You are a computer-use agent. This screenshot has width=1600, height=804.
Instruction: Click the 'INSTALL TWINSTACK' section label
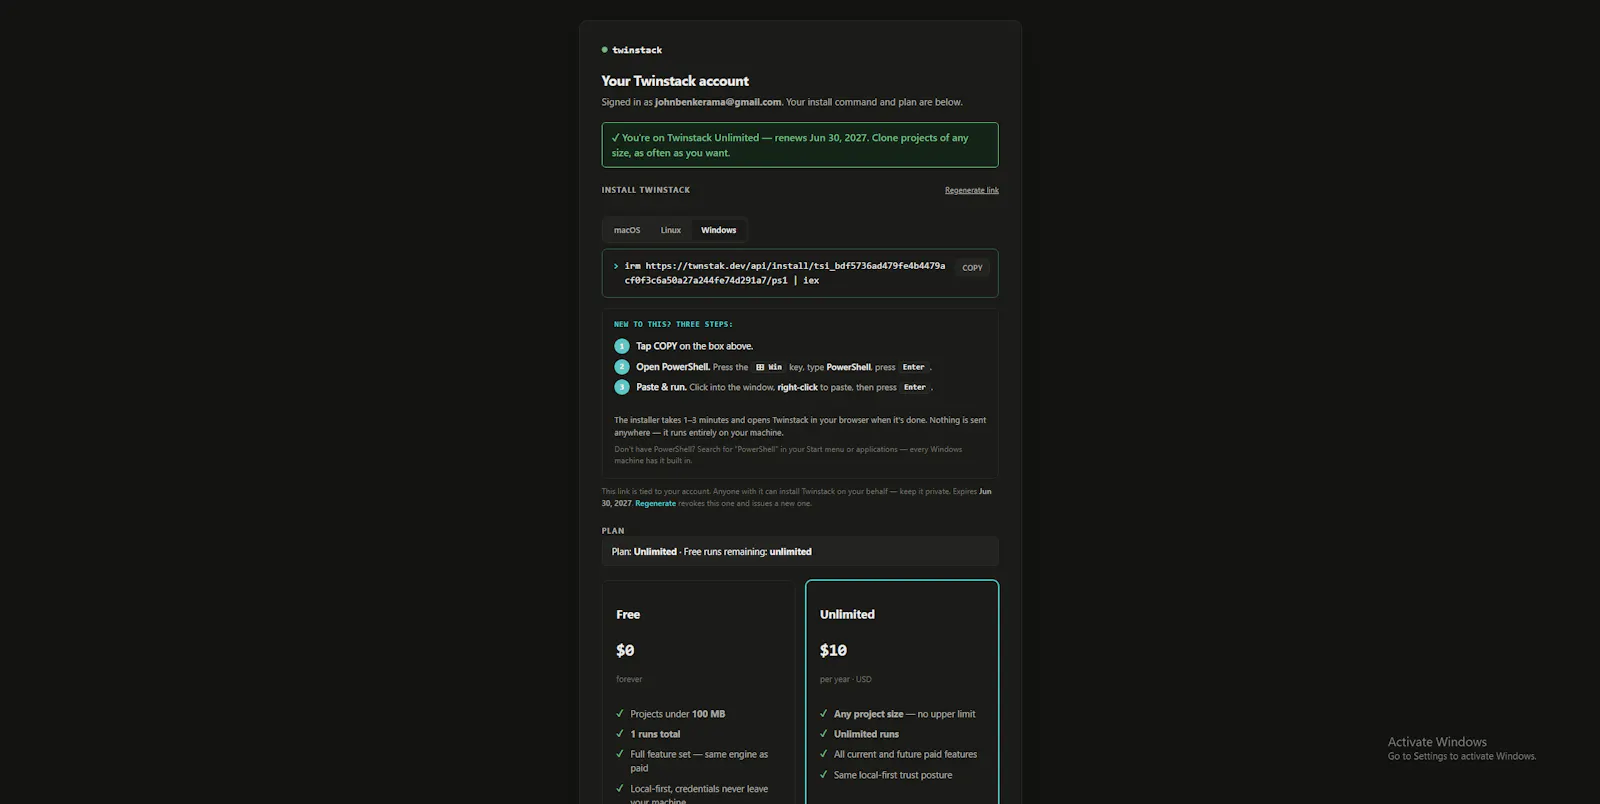646,190
